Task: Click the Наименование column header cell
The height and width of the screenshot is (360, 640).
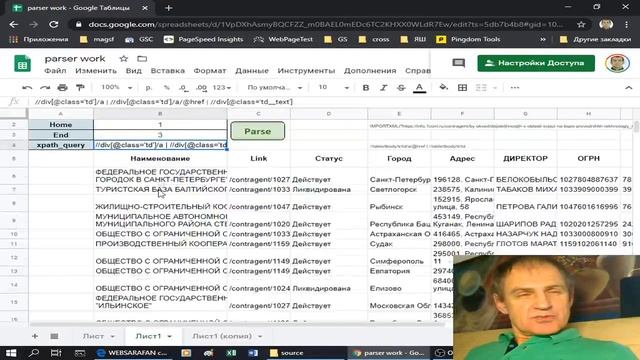Action: 160,158
